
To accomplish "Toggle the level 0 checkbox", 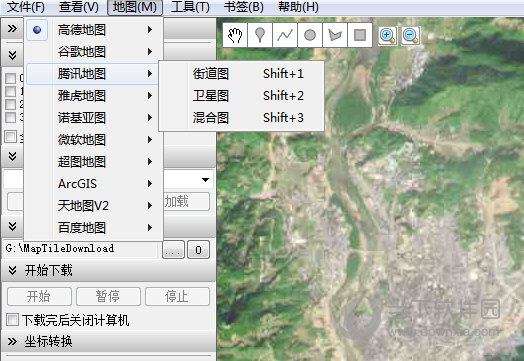I will (10, 78).
